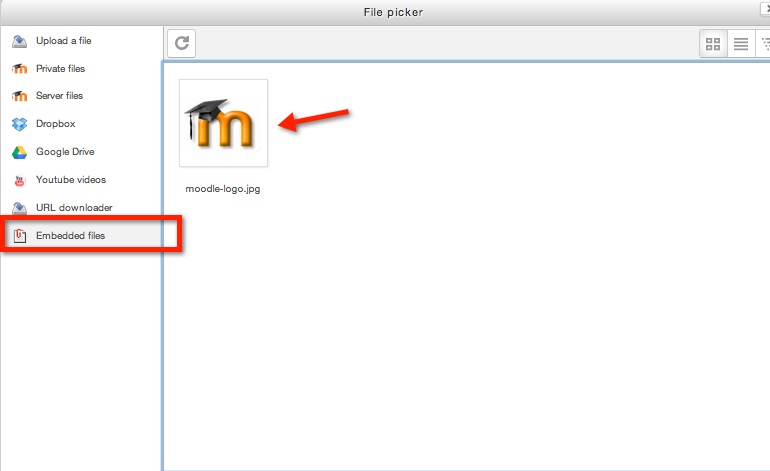Open the URL downloader repository
The width and height of the screenshot is (770, 471).
[x=74, y=208]
